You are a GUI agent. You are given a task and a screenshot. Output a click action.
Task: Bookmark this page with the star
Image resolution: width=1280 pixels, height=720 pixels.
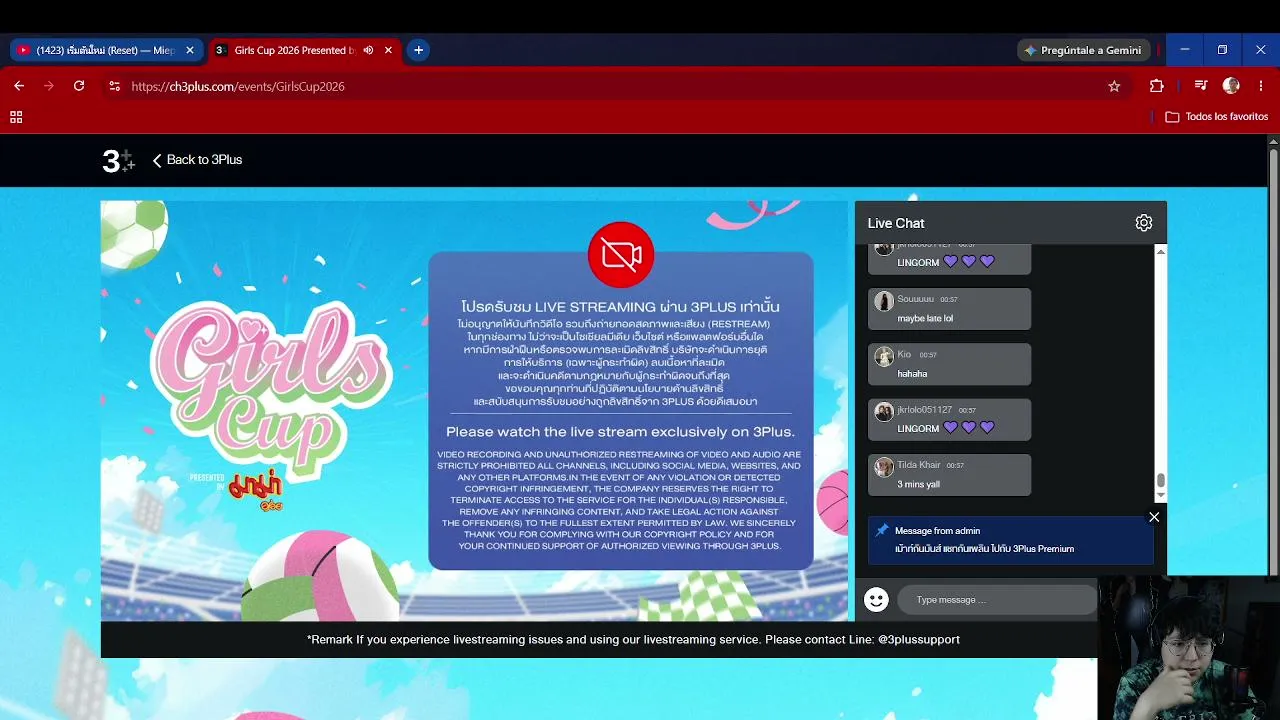1114,86
